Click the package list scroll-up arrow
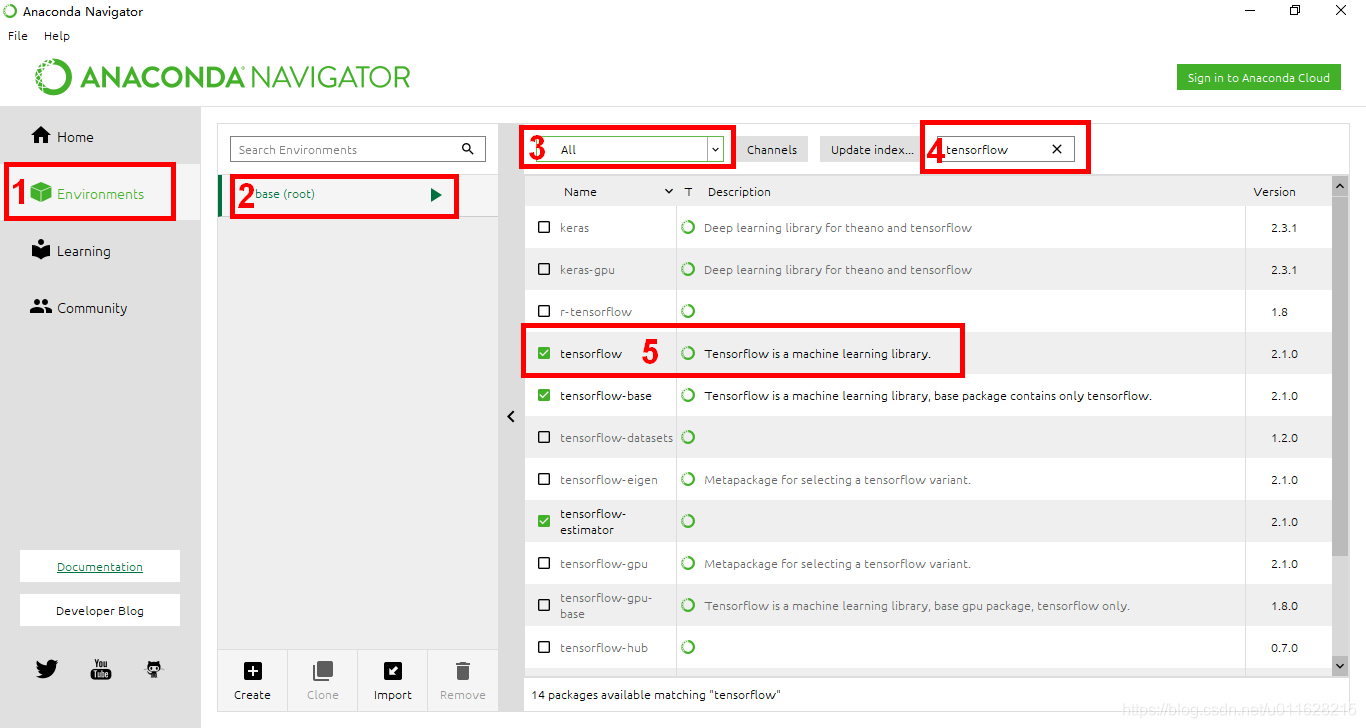Image resolution: width=1366 pixels, height=728 pixels. click(x=1340, y=186)
